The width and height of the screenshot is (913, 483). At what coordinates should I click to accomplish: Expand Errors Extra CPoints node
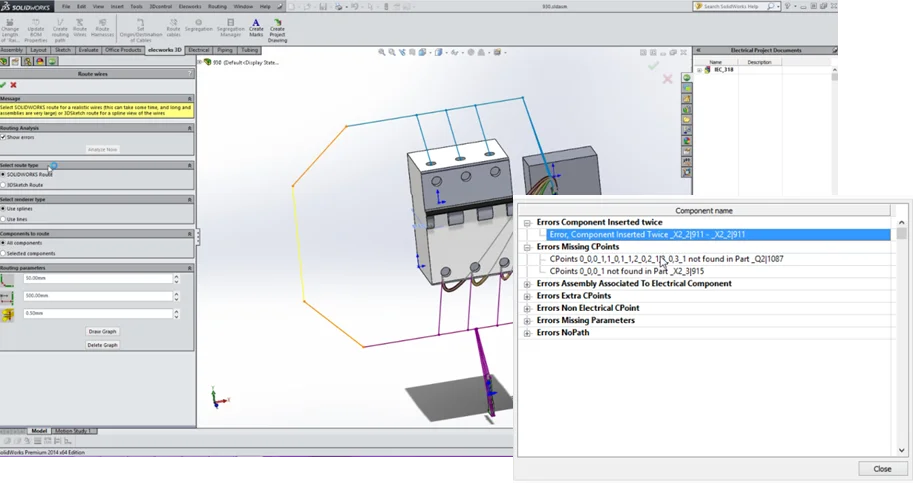tap(527, 296)
